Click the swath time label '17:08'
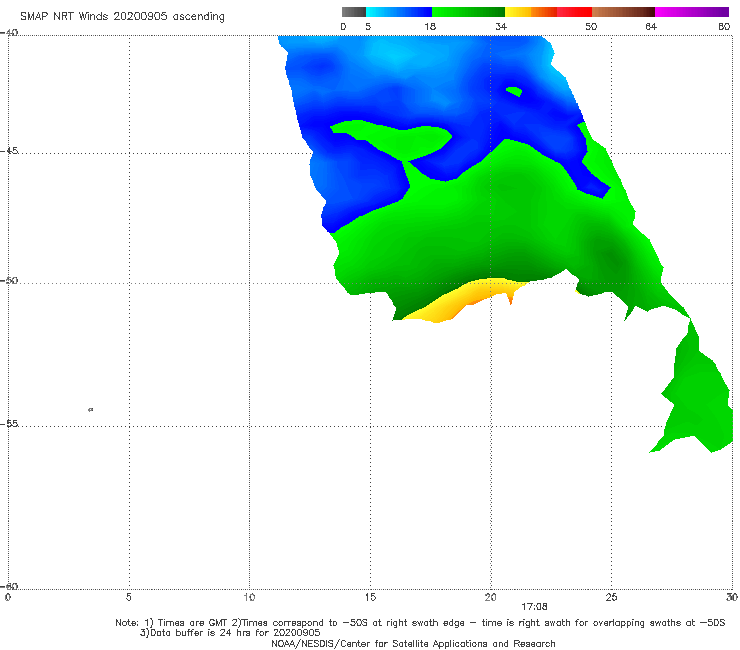 click(534, 607)
